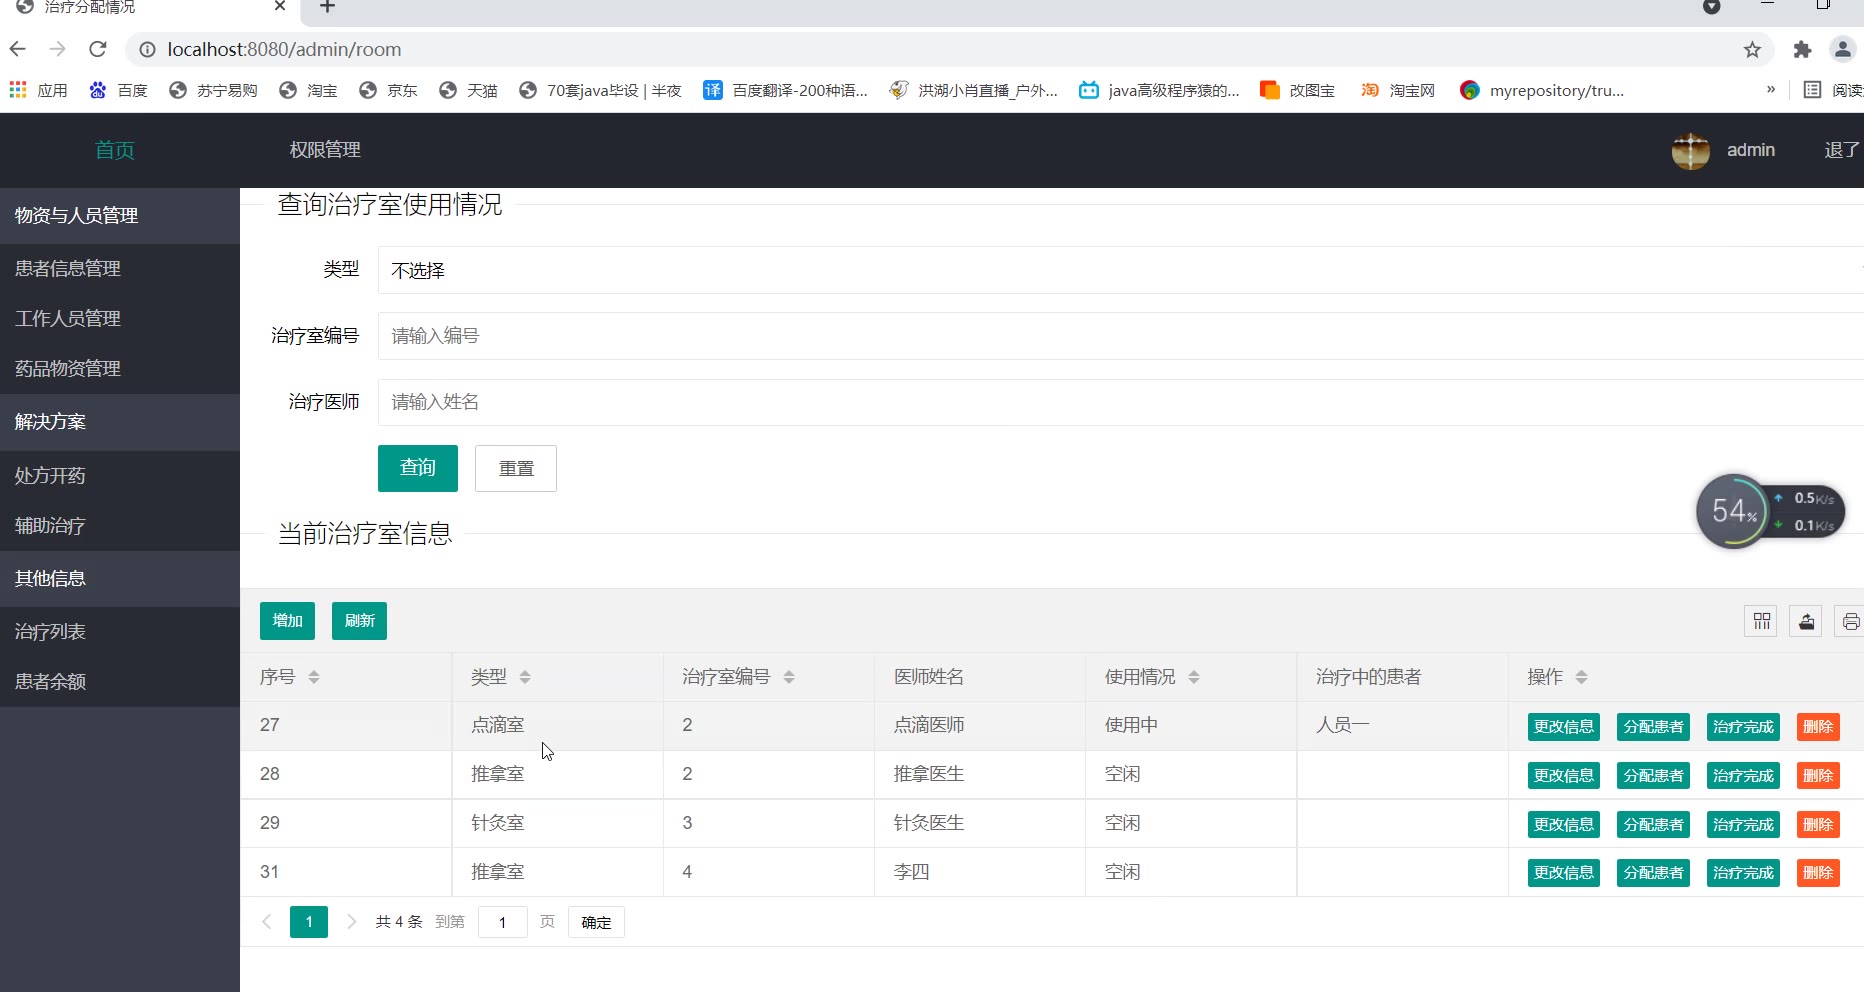Go to the next page of the table

pyautogui.click(x=351, y=922)
